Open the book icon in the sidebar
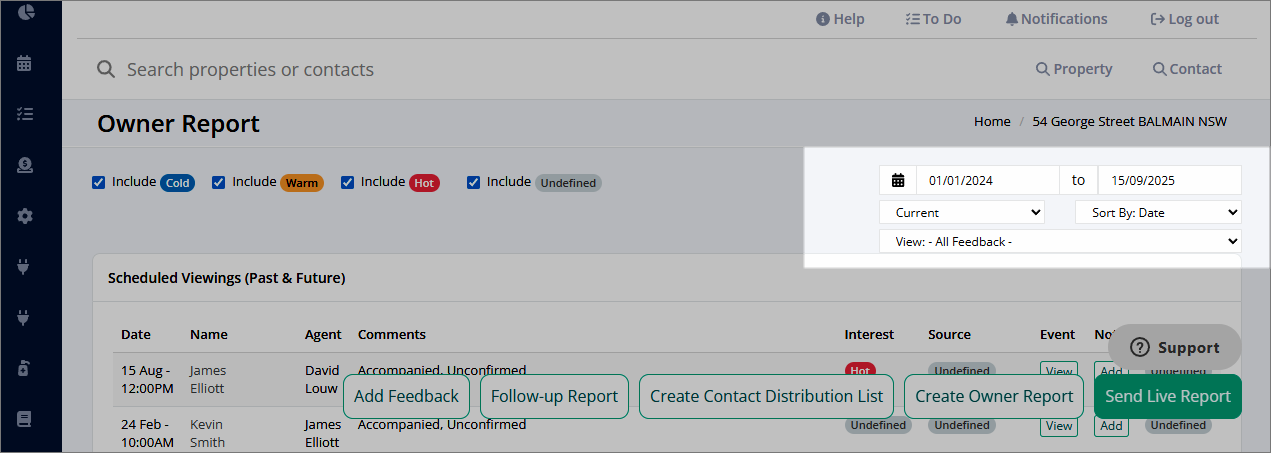The width and height of the screenshot is (1271, 453). (x=25, y=419)
